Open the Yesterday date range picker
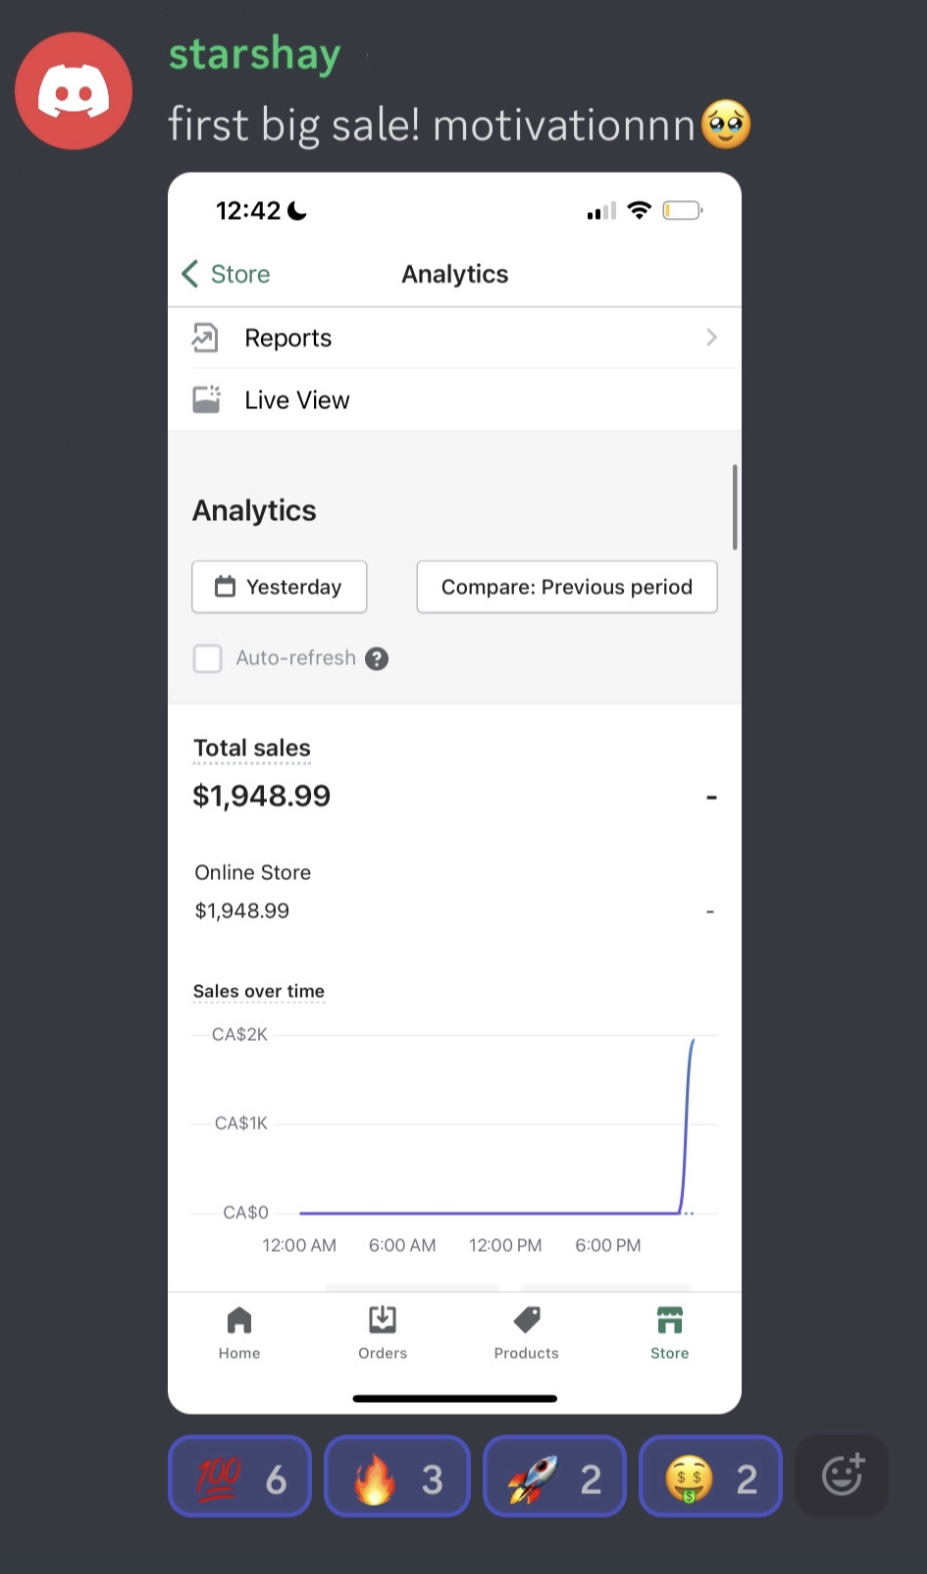This screenshot has width=927, height=1574. point(279,587)
